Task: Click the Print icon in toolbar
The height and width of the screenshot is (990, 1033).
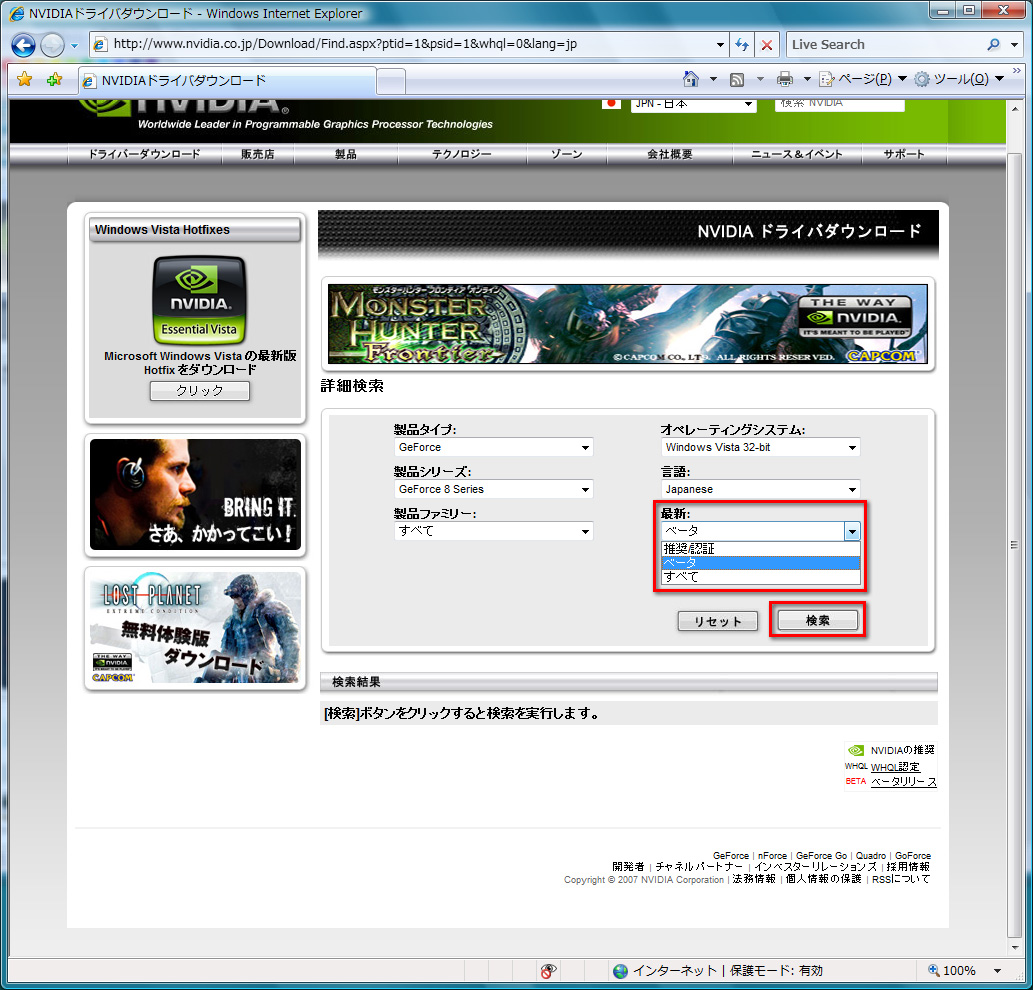Action: (x=785, y=80)
